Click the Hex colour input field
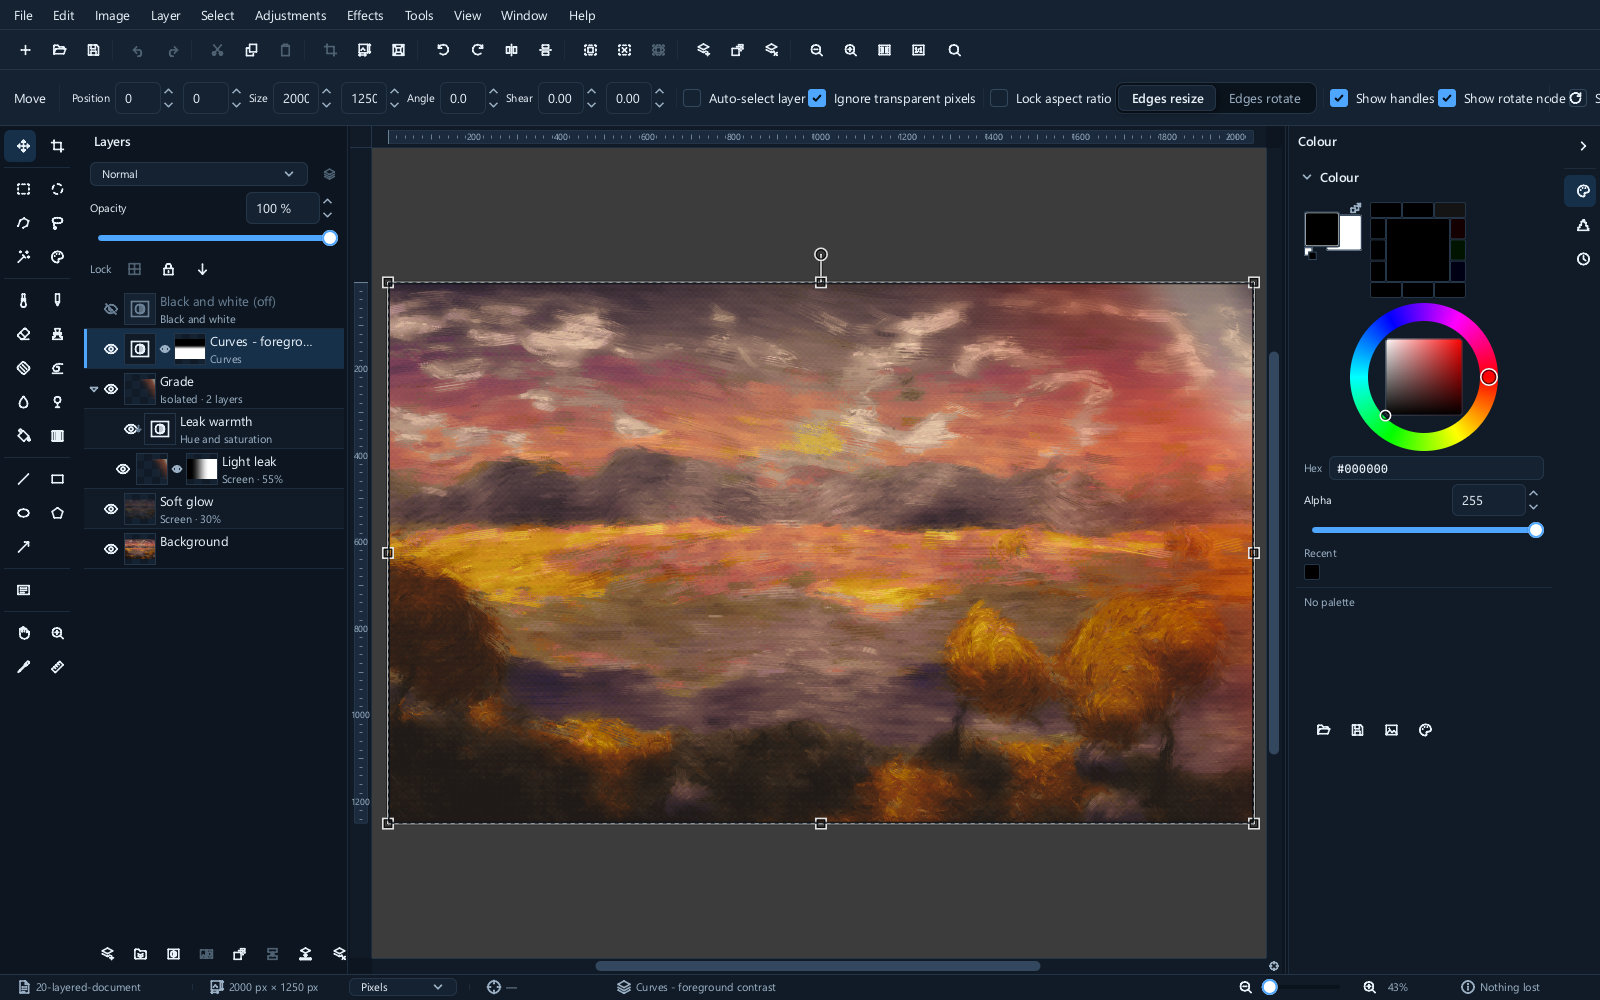The width and height of the screenshot is (1600, 1000). pyautogui.click(x=1437, y=468)
